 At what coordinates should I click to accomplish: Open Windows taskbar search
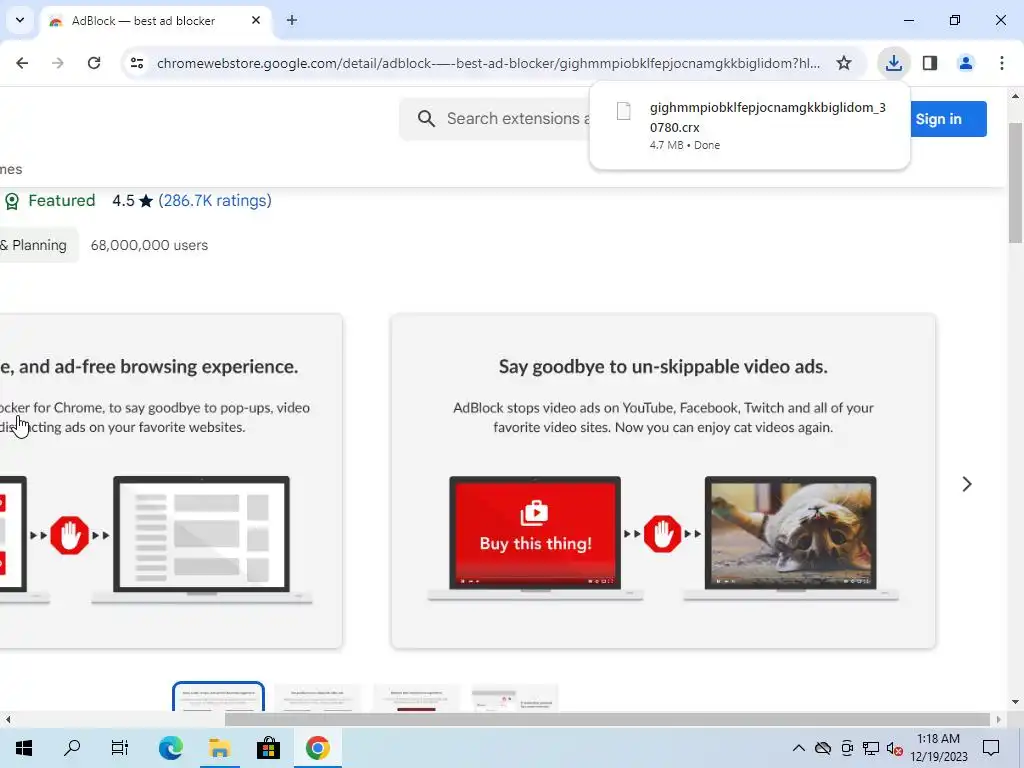tap(72, 748)
